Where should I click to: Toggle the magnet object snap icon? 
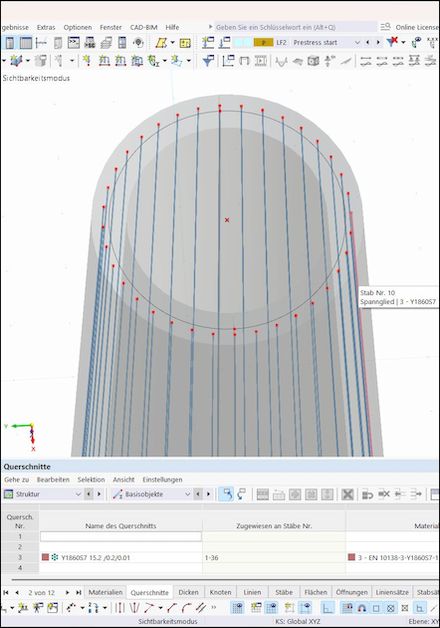pyautogui.click(x=361, y=608)
